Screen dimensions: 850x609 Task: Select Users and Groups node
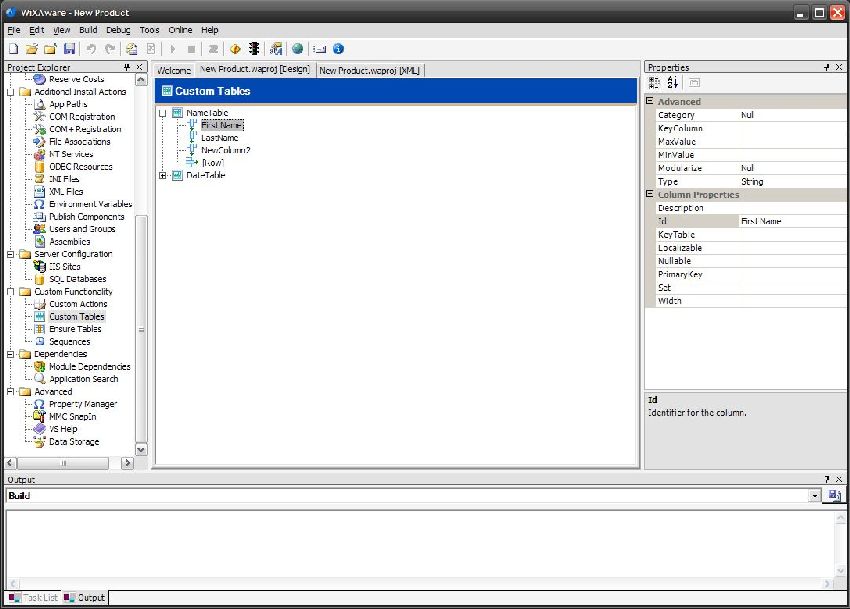coord(82,229)
